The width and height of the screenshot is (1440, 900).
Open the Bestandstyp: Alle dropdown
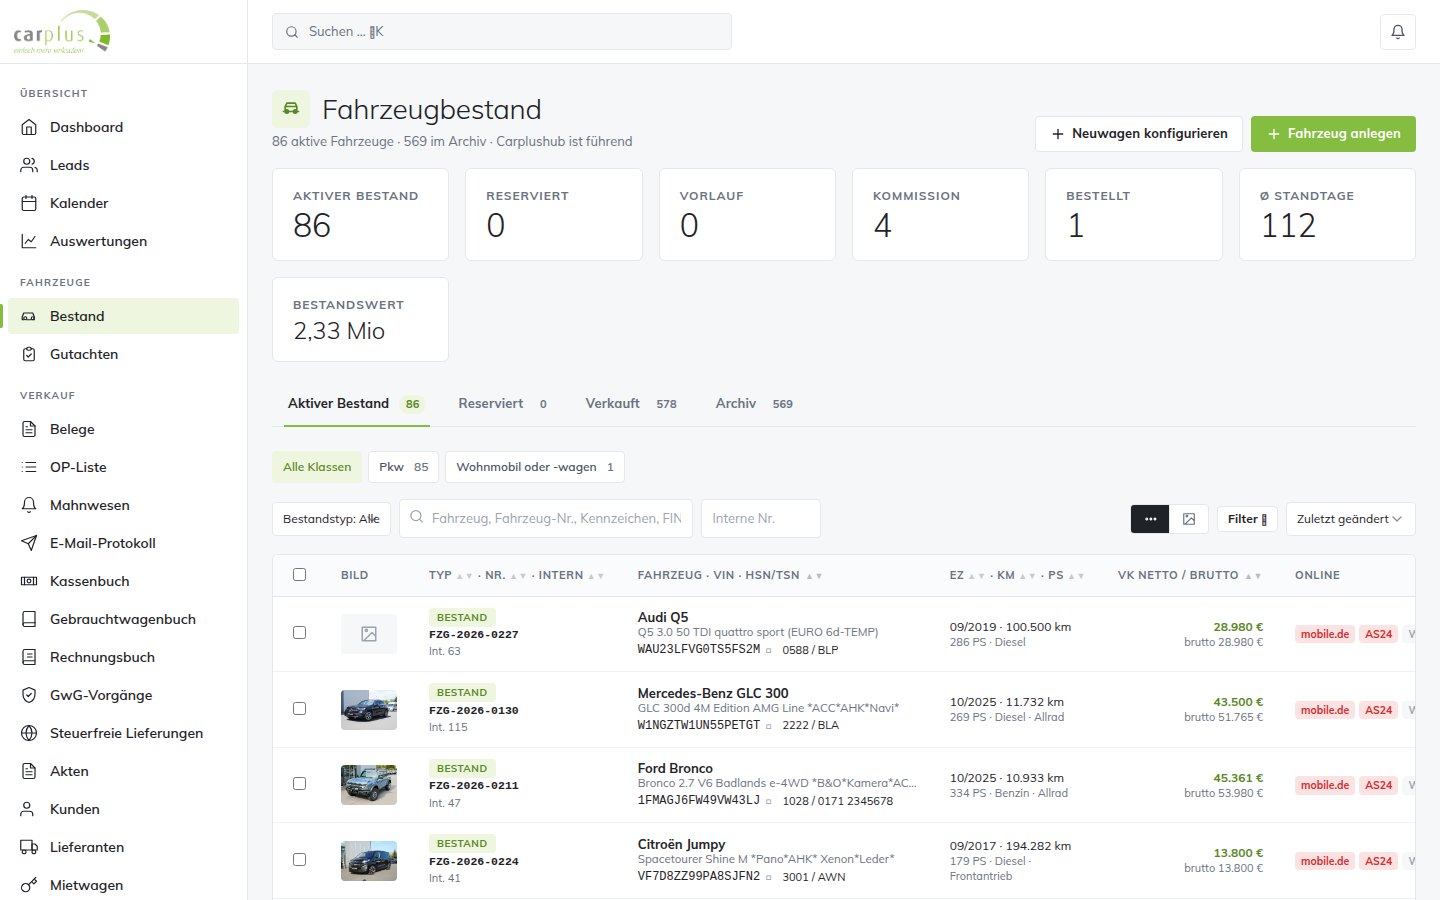click(331, 519)
